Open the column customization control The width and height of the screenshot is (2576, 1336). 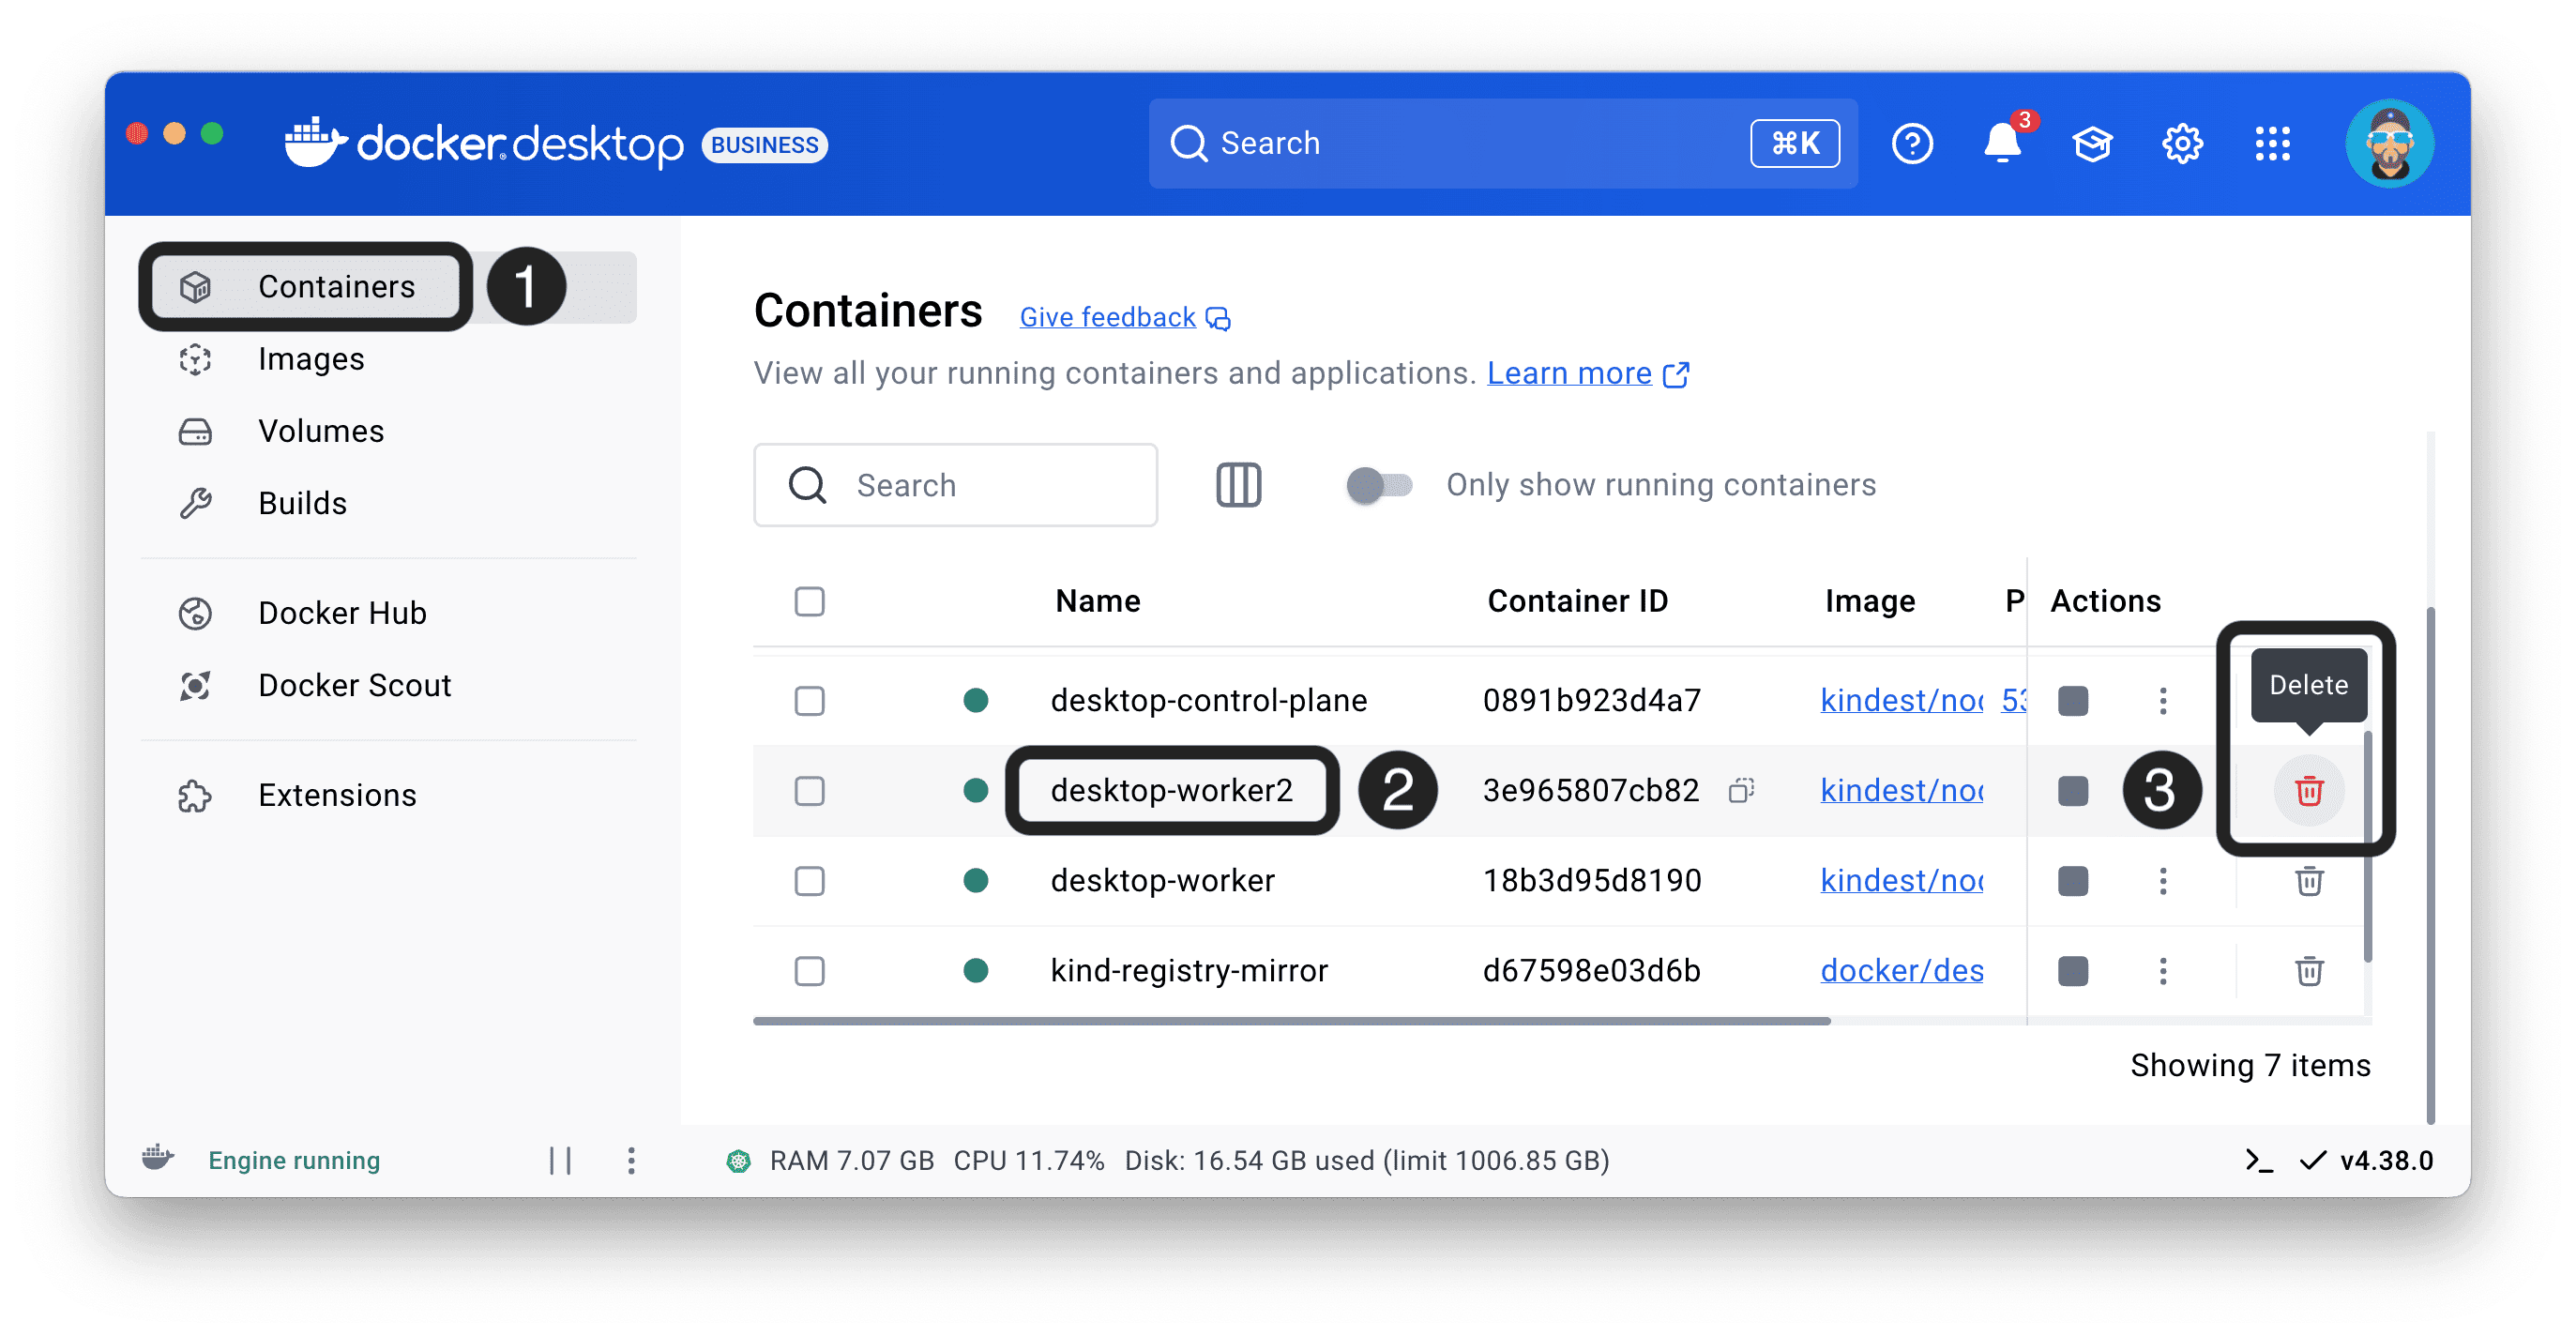point(1238,485)
